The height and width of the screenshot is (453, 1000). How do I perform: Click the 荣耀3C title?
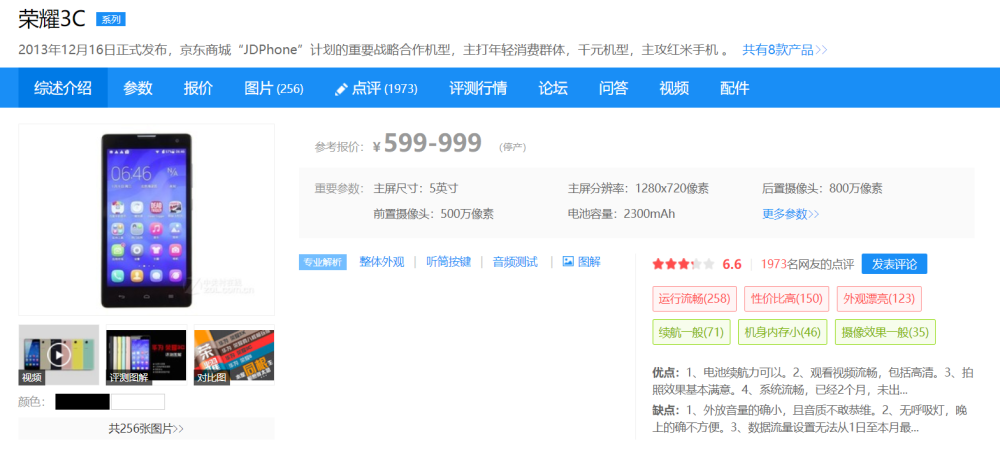pos(52,19)
